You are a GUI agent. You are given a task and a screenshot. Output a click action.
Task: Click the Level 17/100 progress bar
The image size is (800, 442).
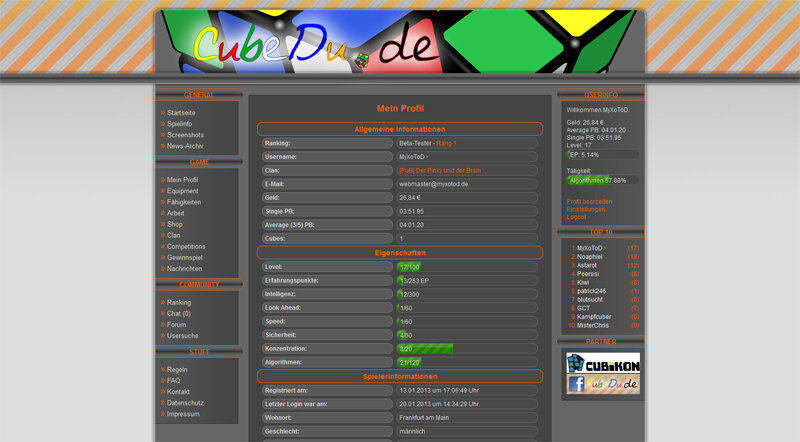pos(467,267)
